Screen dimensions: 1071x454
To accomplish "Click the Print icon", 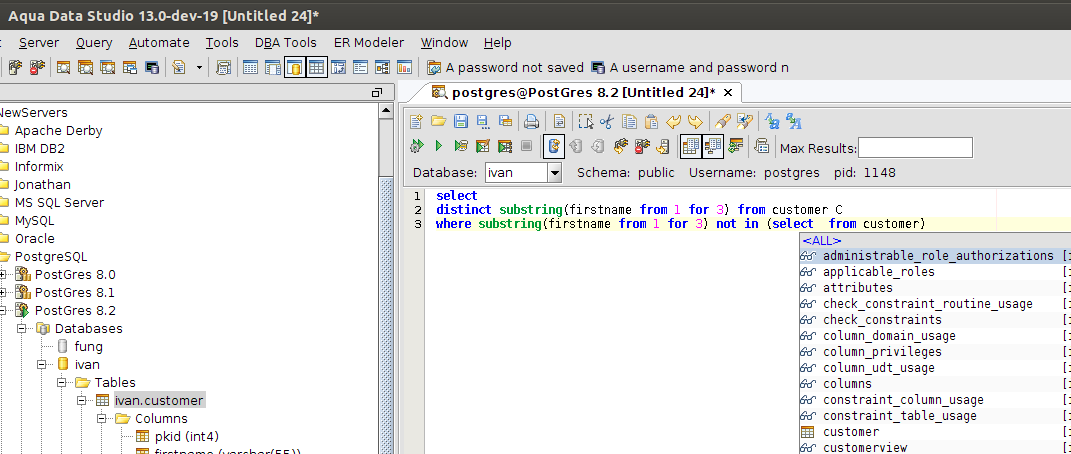I will (531, 122).
